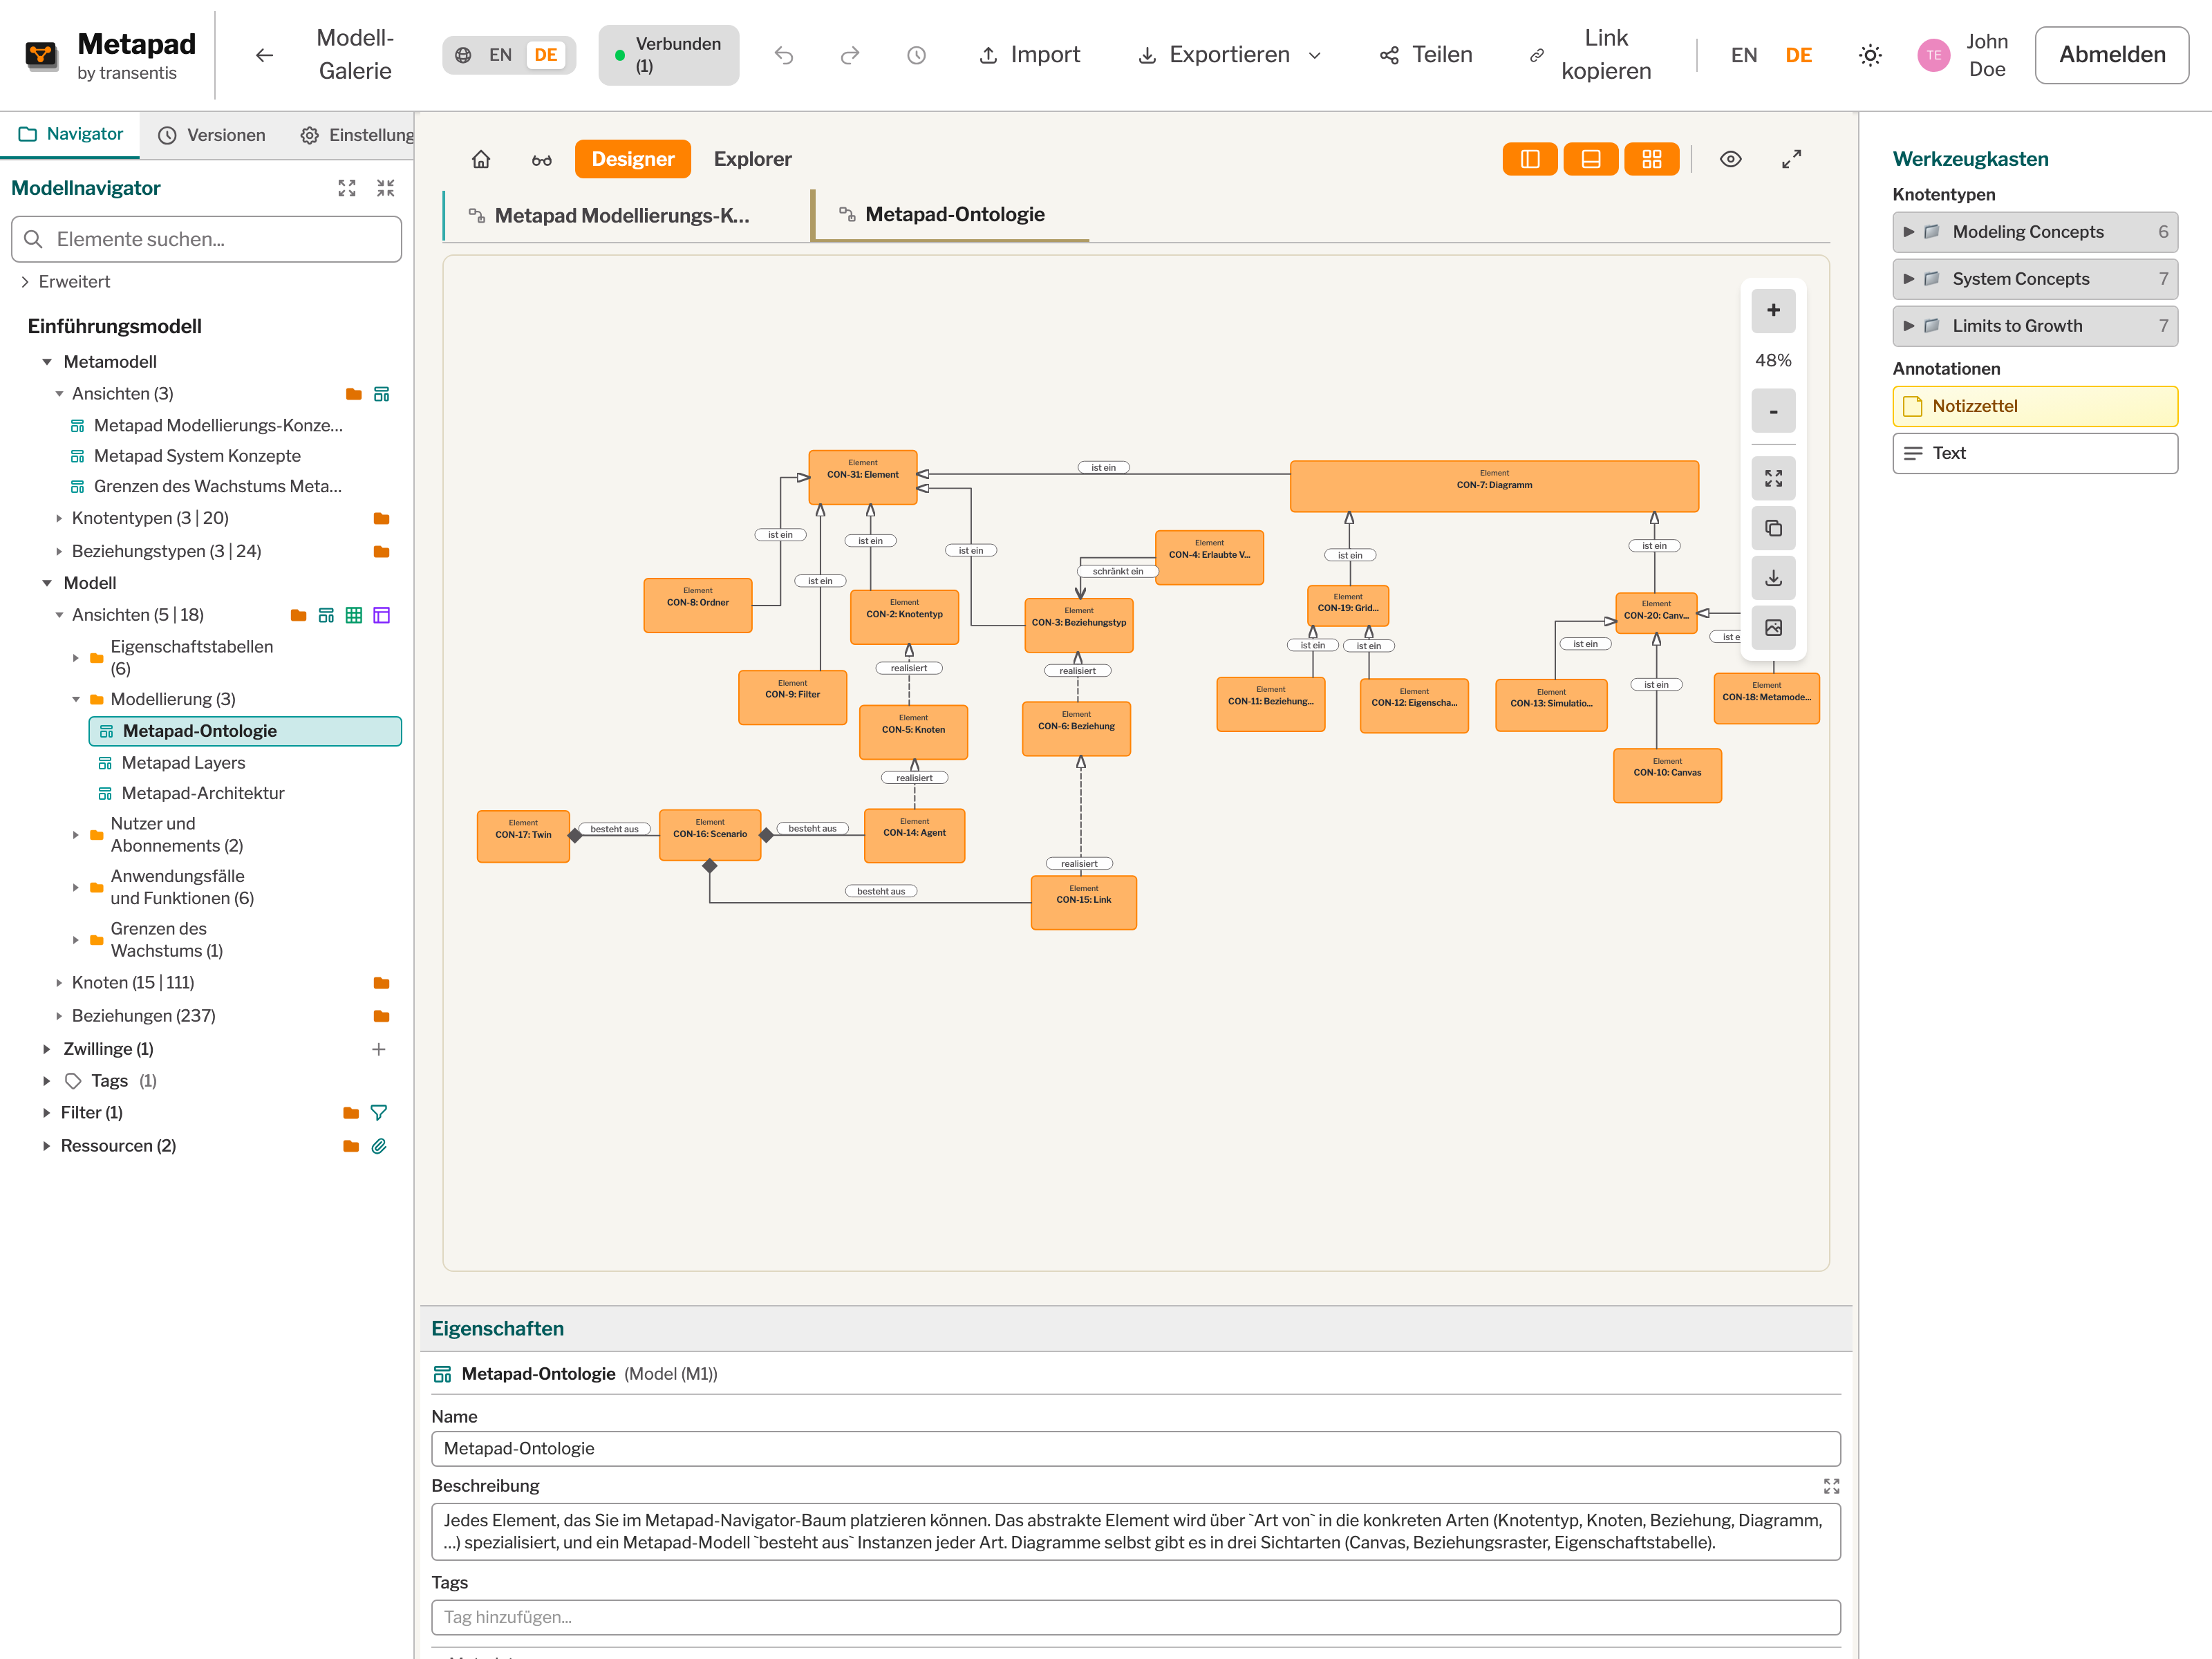Zoom in on the canvas with plus
This screenshot has width=2212, height=1659.
point(1773,311)
